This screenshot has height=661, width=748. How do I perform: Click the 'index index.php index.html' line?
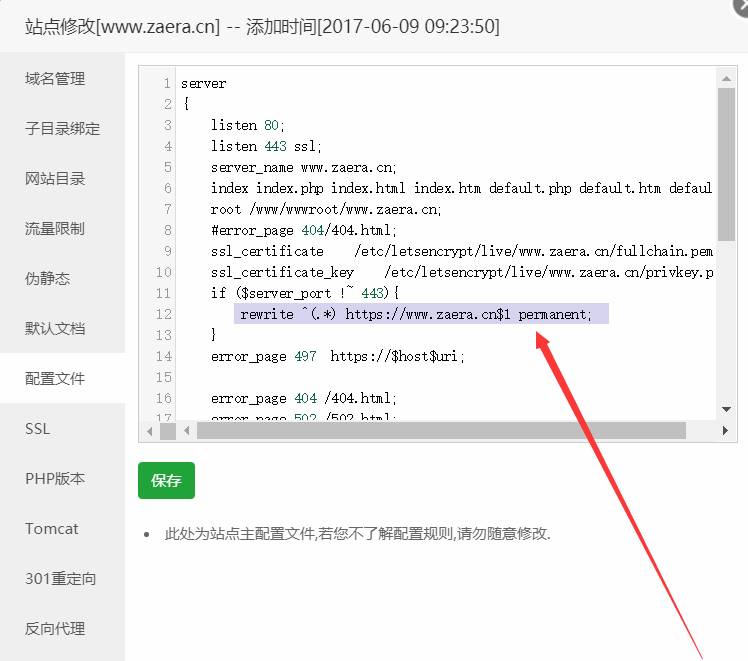pyautogui.click(x=462, y=188)
